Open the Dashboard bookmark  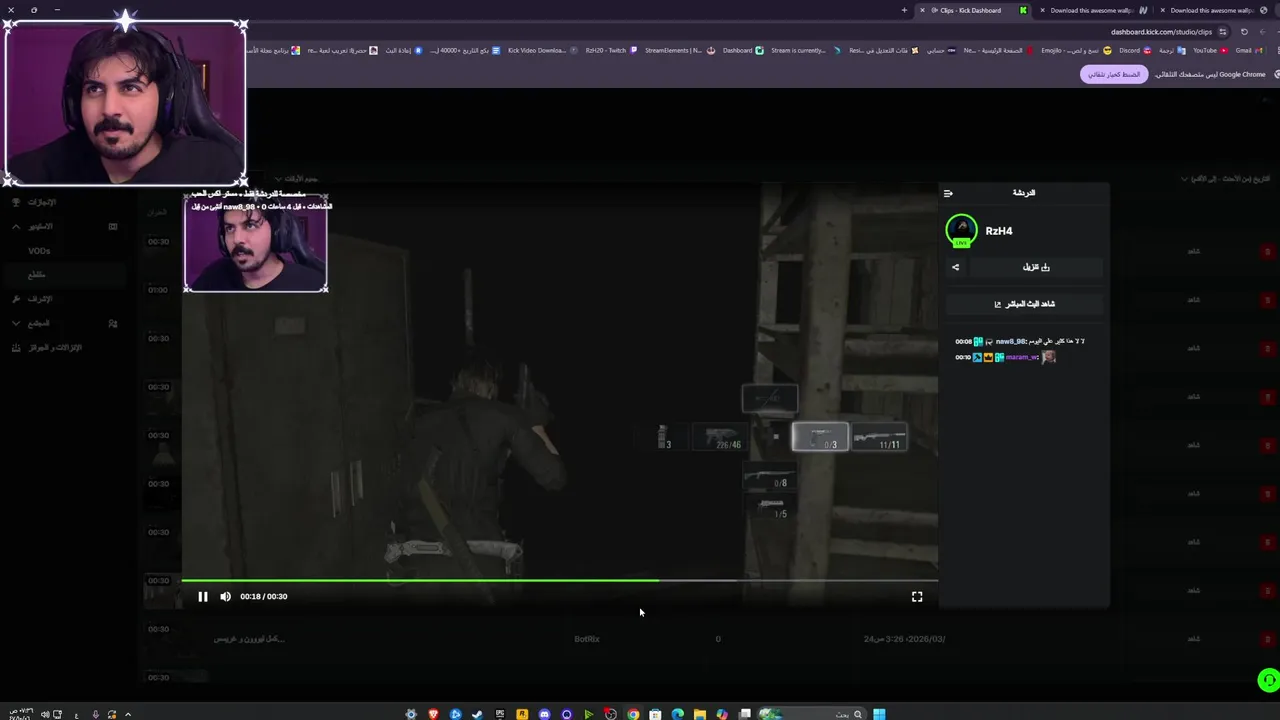[743, 50]
